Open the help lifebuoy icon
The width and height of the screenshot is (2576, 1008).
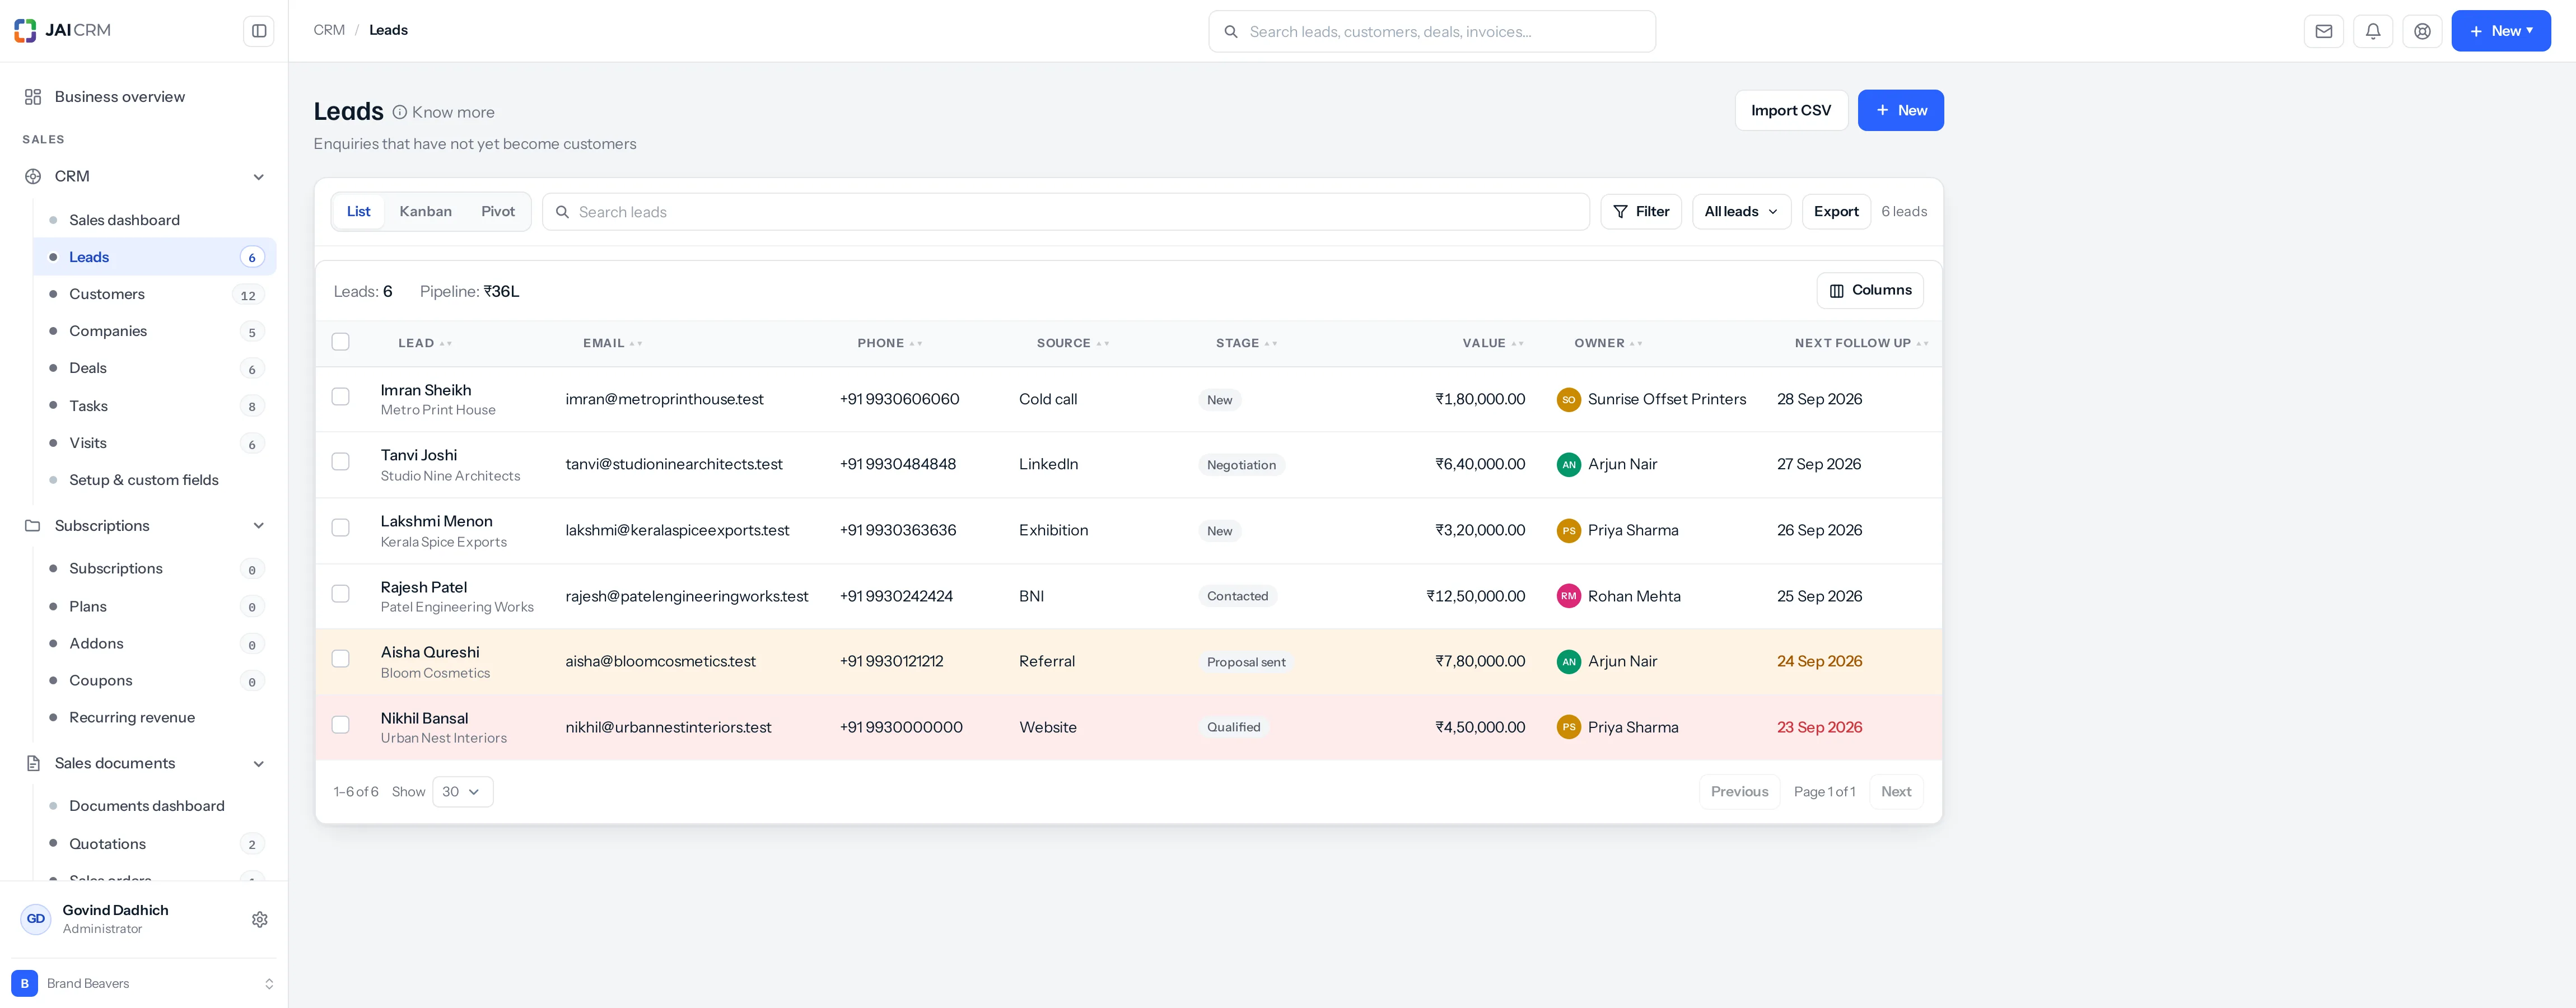2422,31
